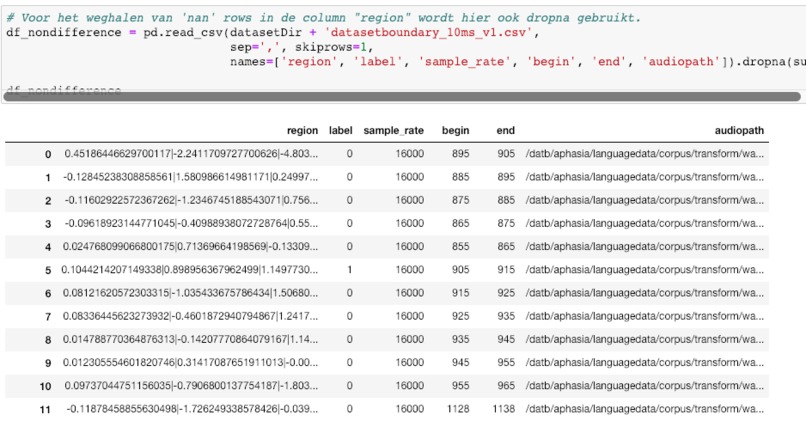806x421 pixels.
Task: Click the 'label' column header
Action: tap(340, 131)
